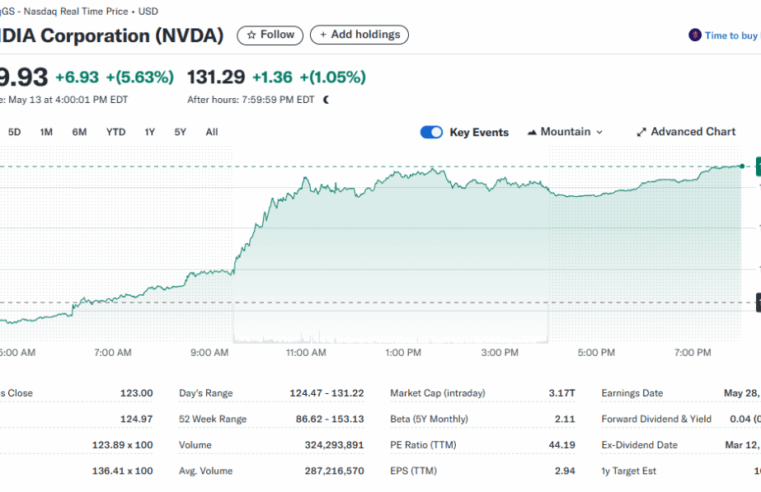The height and width of the screenshot is (492, 761).
Task: Select the 1M time range
Action: point(46,132)
